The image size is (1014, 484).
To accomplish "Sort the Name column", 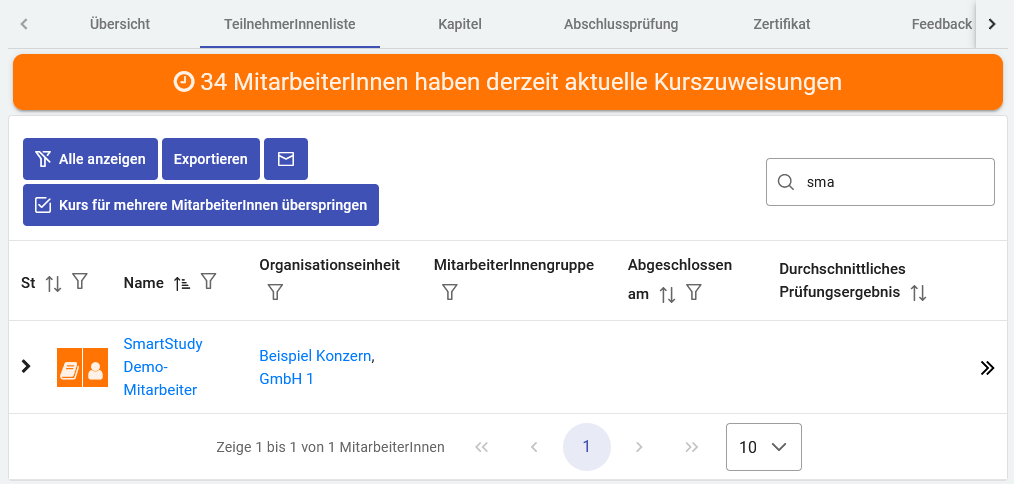I will pyautogui.click(x=182, y=283).
